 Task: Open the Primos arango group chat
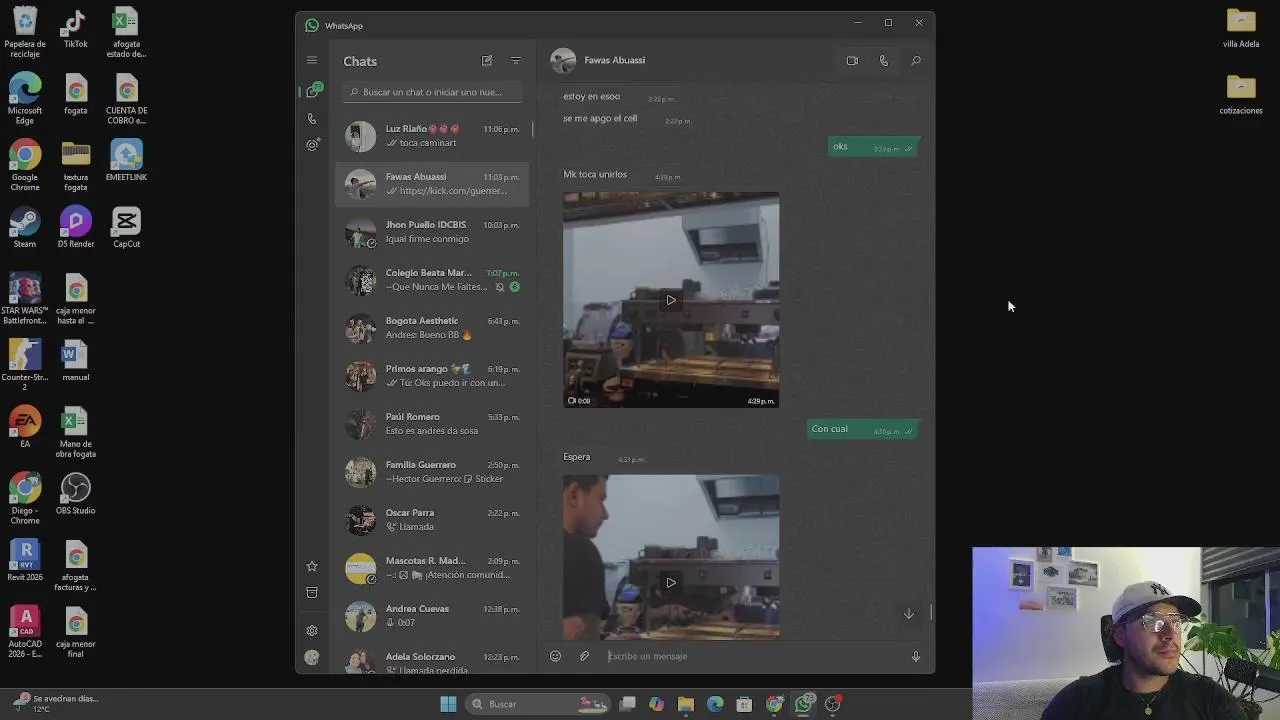click(432, 376)
